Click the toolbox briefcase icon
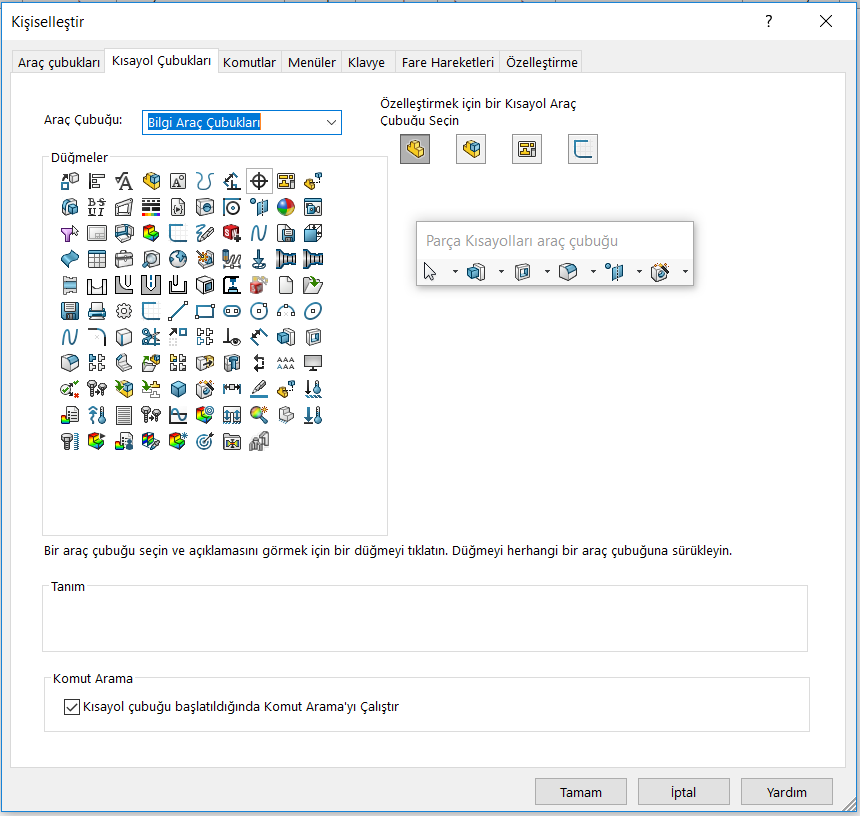The height and width of the screenshot is (816, 860). [x=124, y=259]
